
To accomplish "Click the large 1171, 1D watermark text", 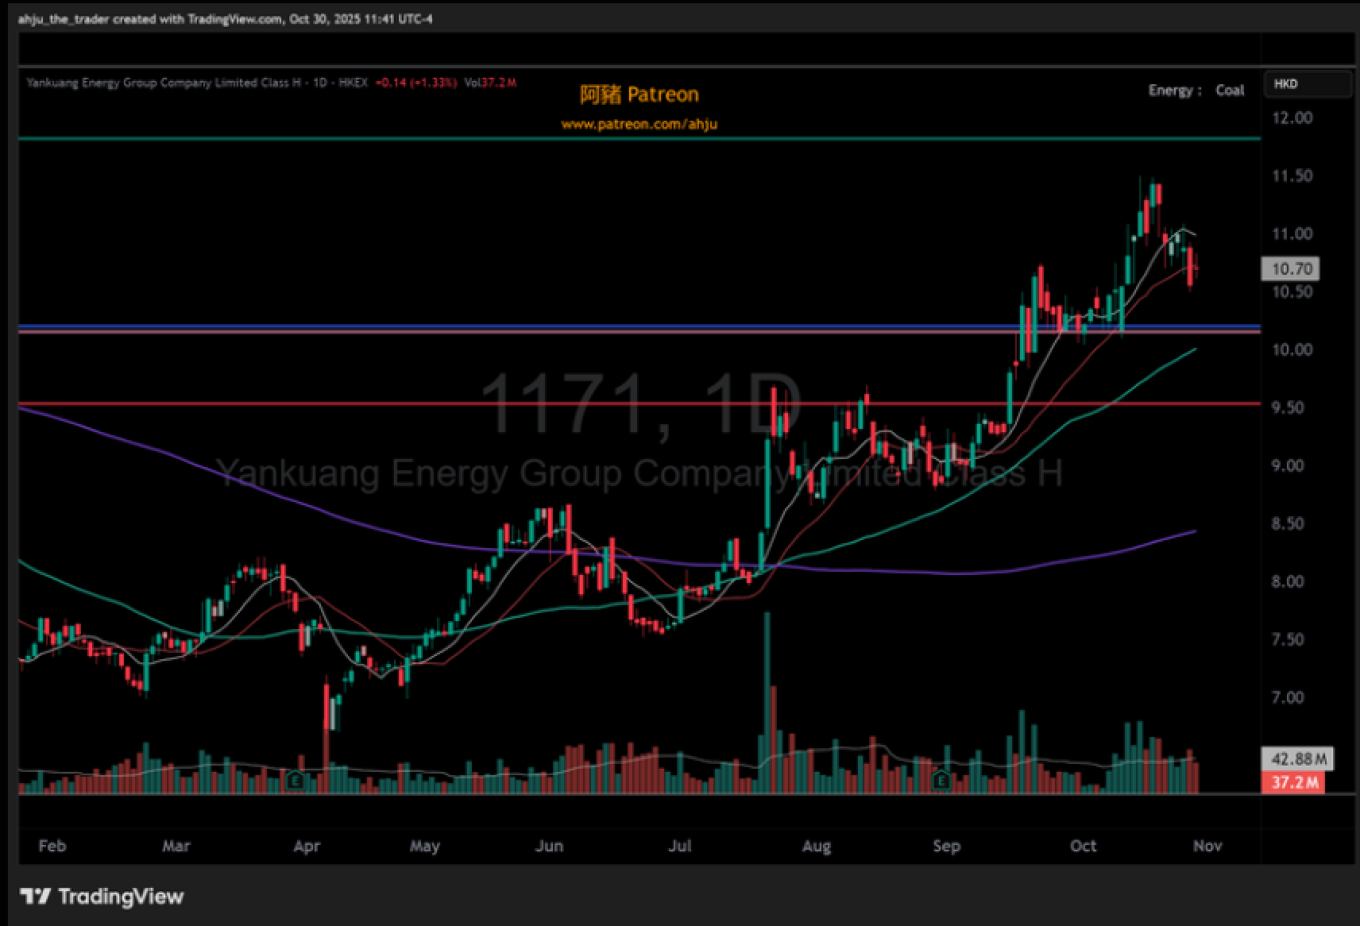I will 640,404.
